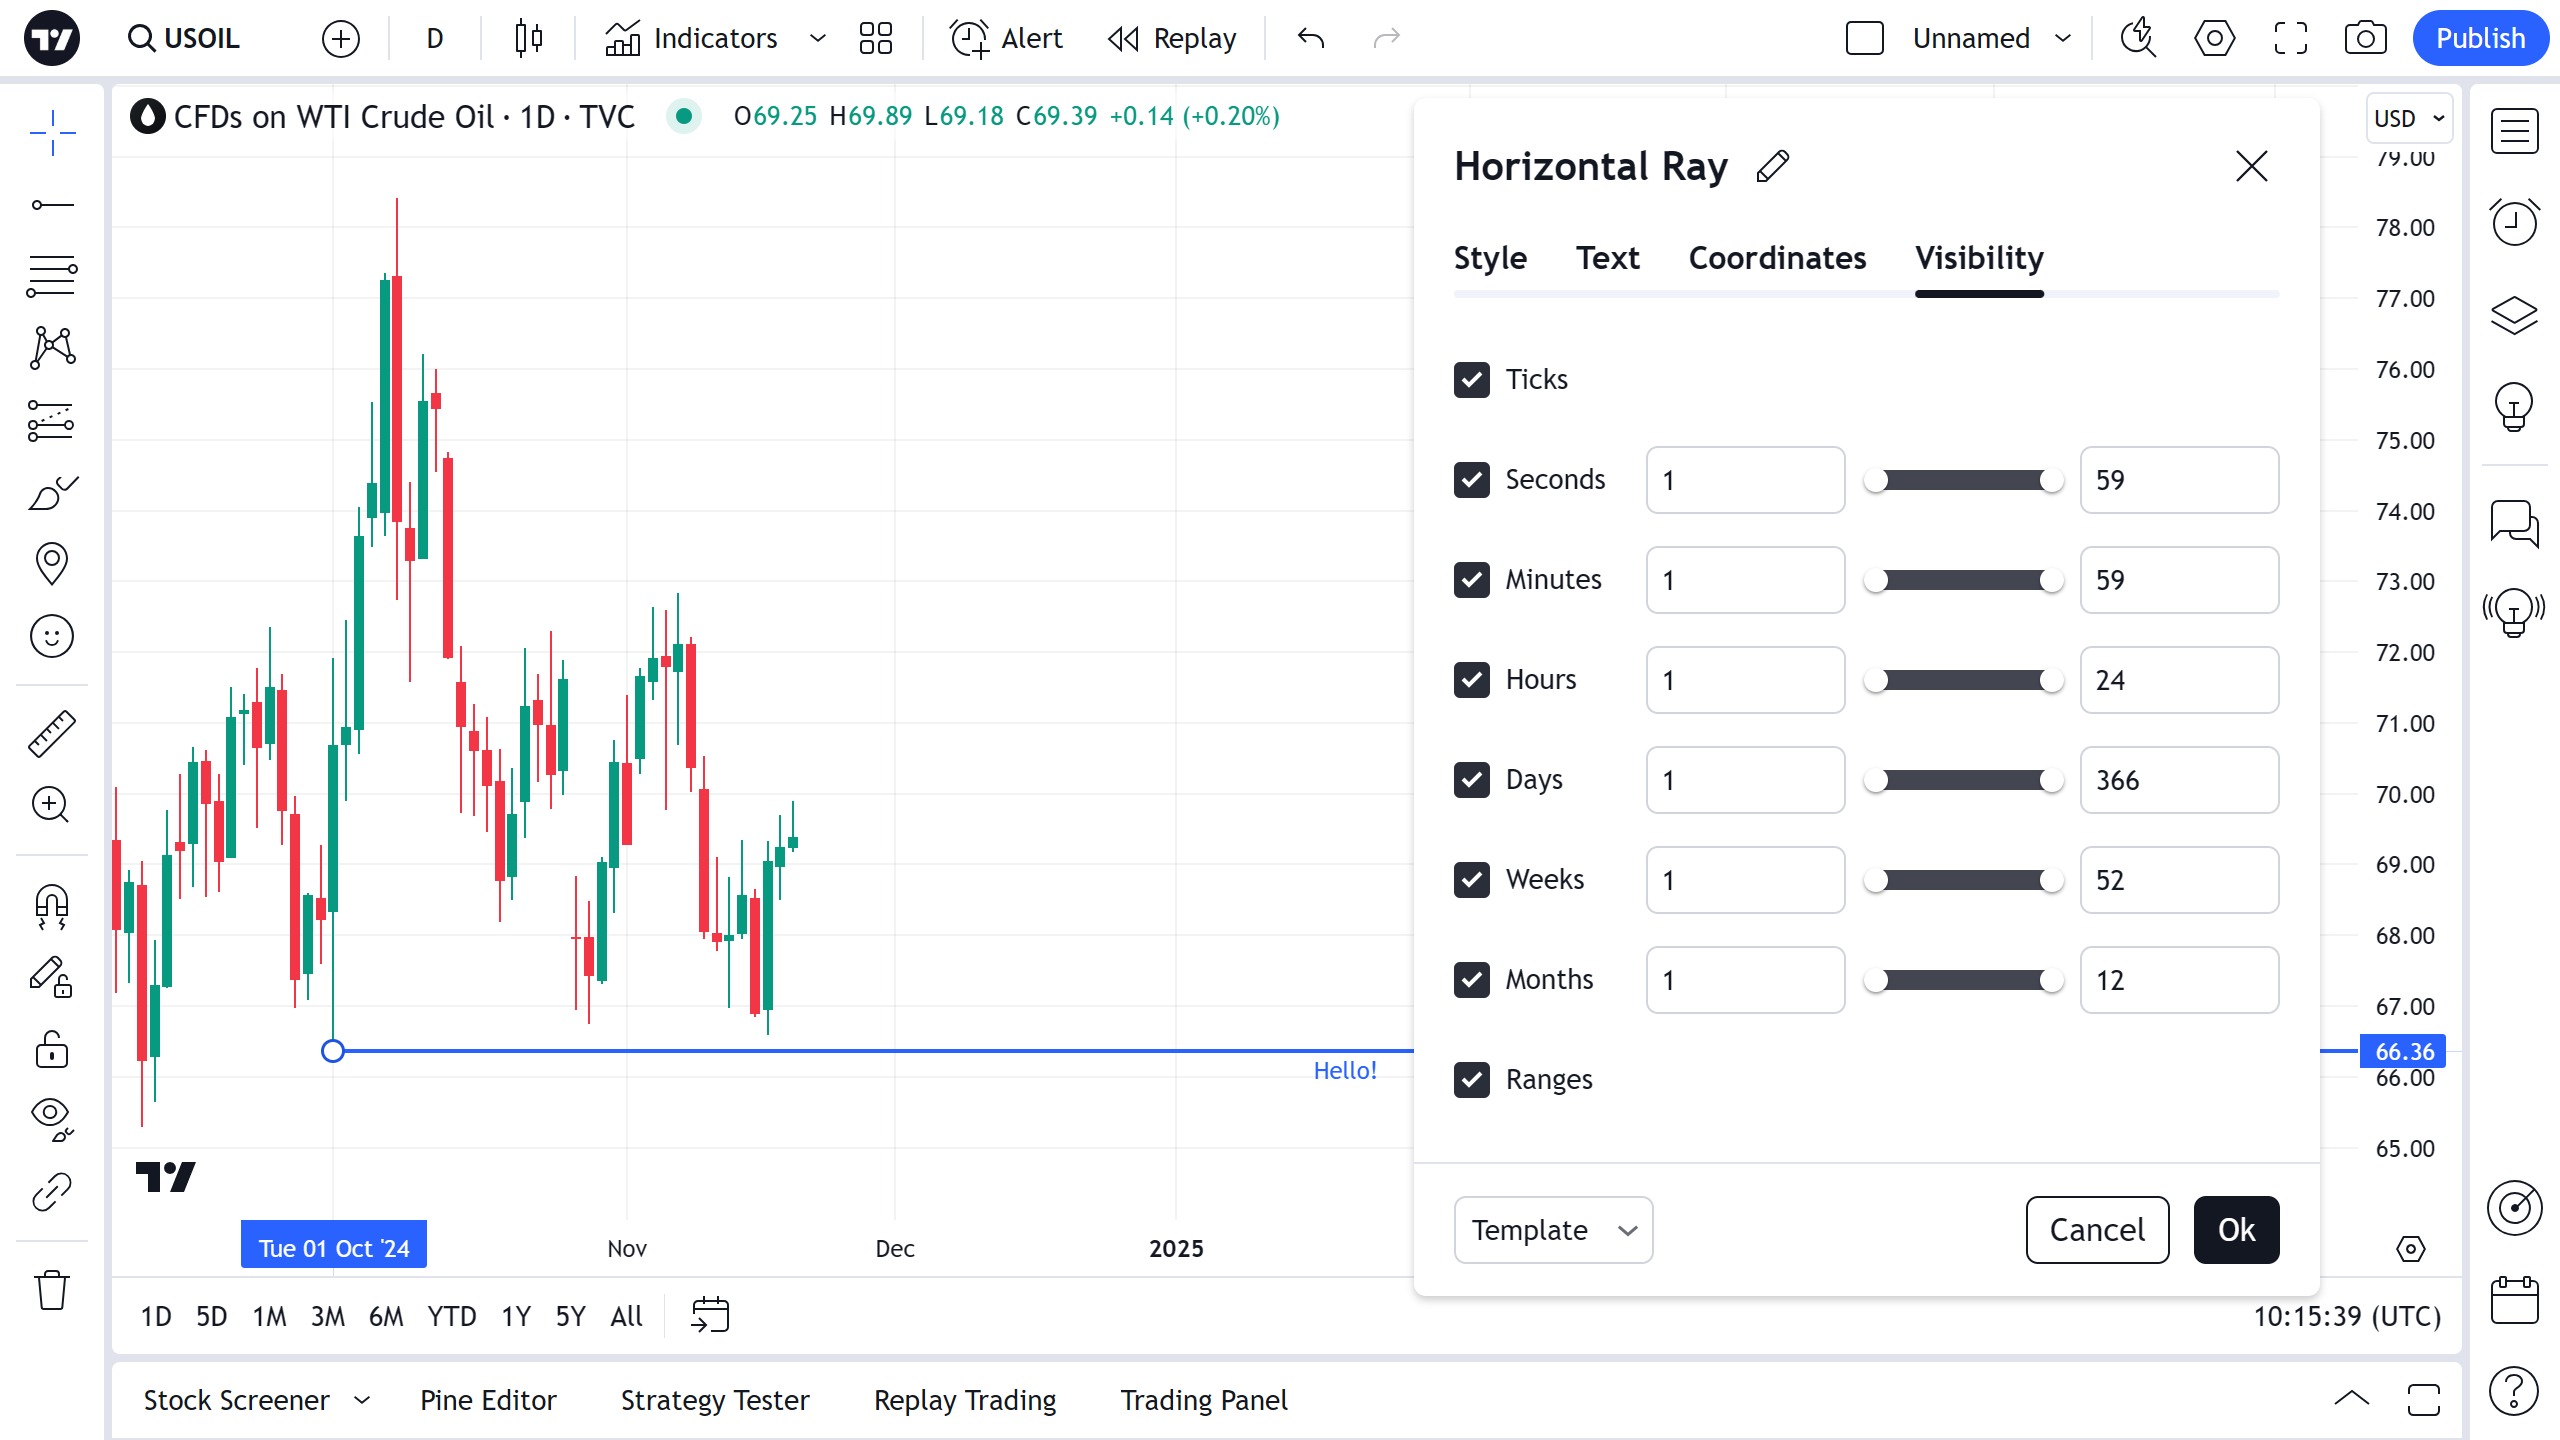Expand the USD currency dropdown
Screen dimensions: 2560x1440
click(2408, 118)
